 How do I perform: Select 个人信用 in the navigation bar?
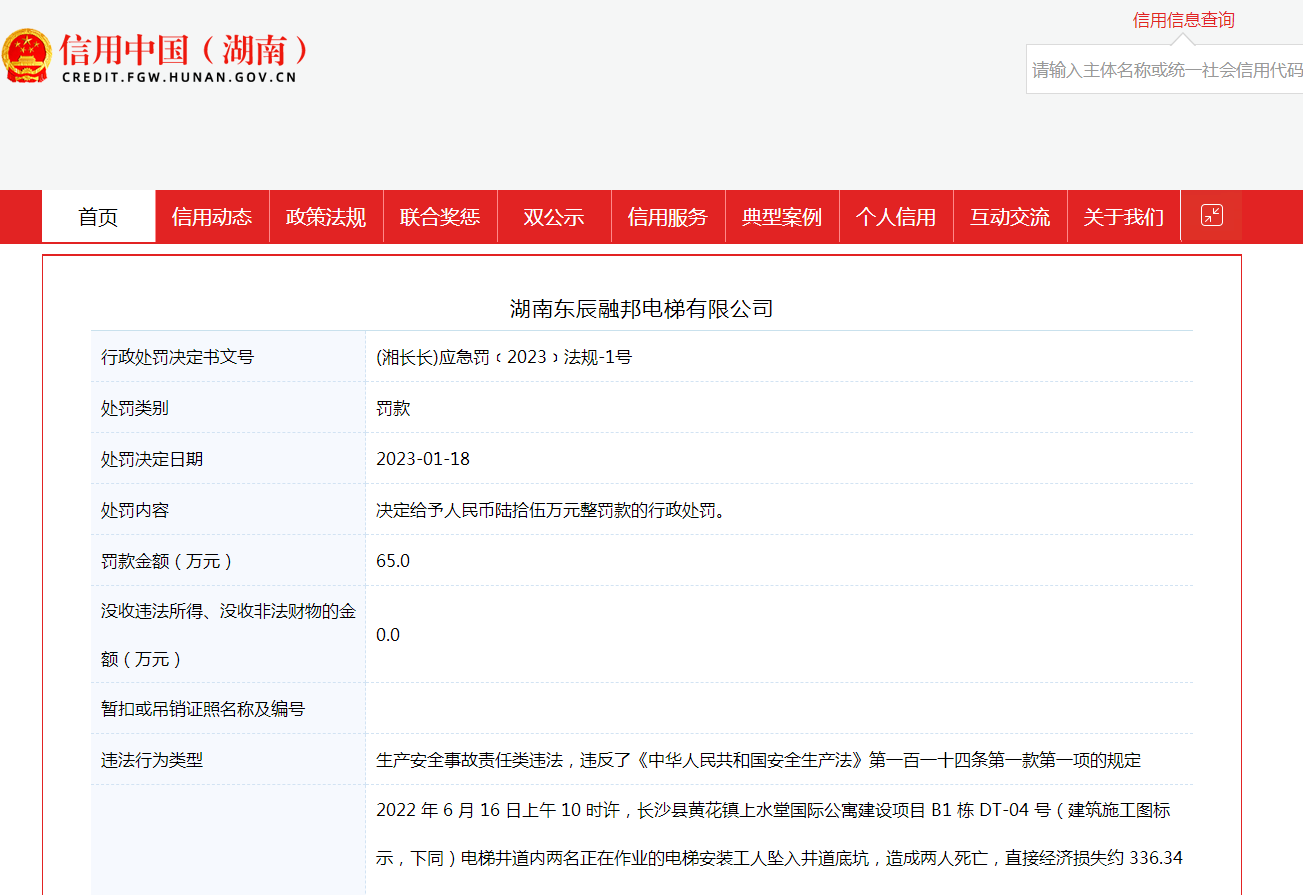pos(896,217)
